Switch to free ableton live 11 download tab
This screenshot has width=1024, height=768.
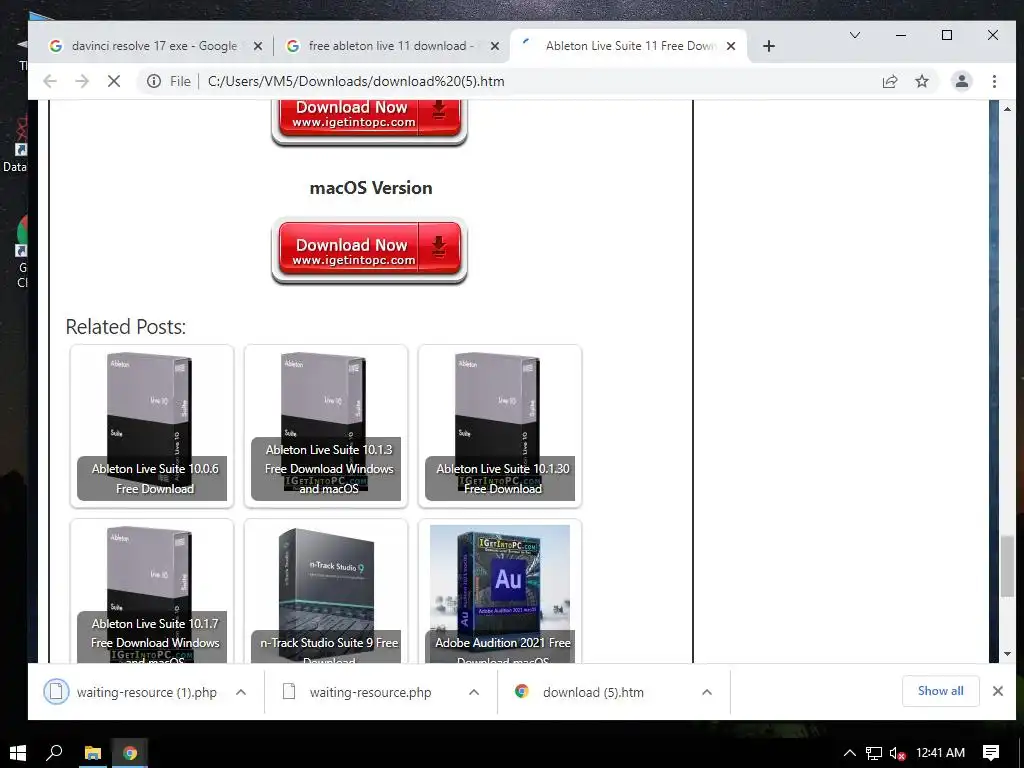coord(391,46)
